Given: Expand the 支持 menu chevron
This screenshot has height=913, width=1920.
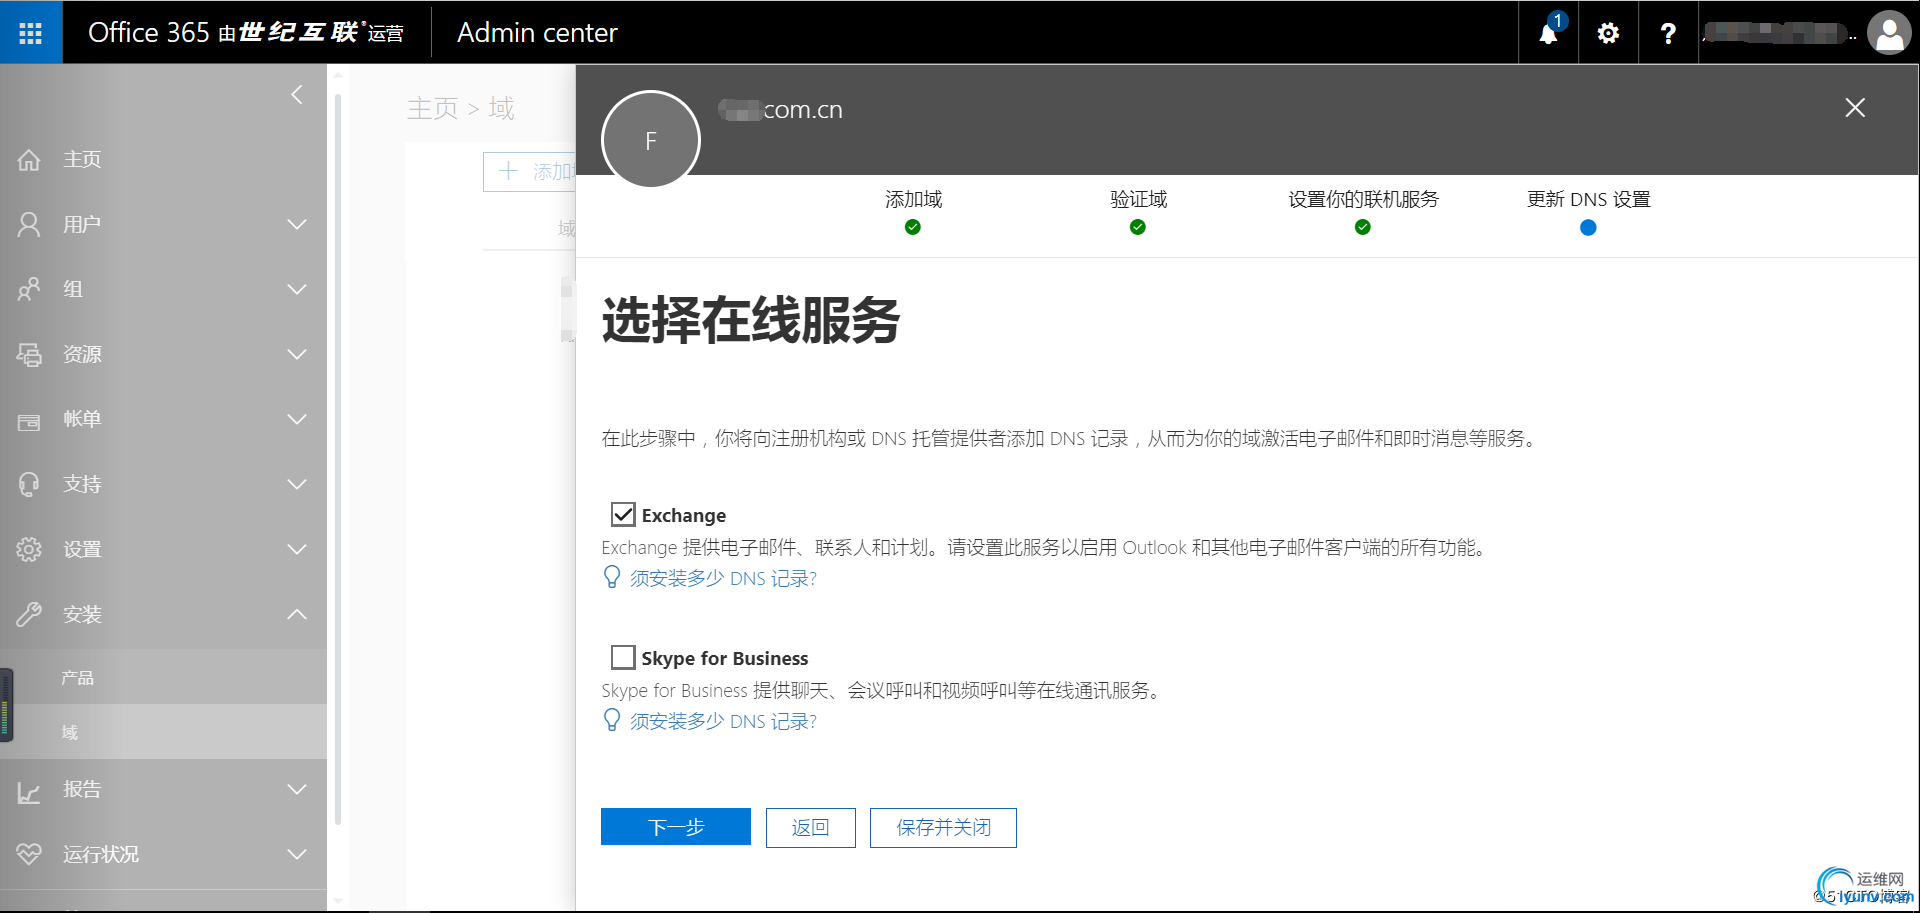Looking at the screenshot, I should pyautogui.click(x=297, y=485).
